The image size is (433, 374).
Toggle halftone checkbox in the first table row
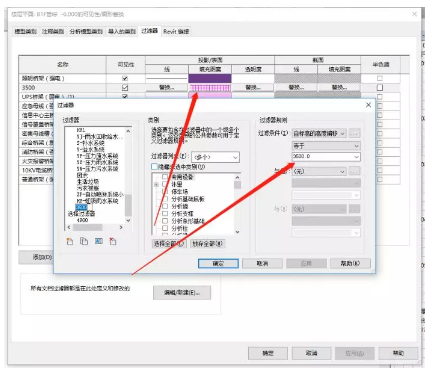(380, 79)
